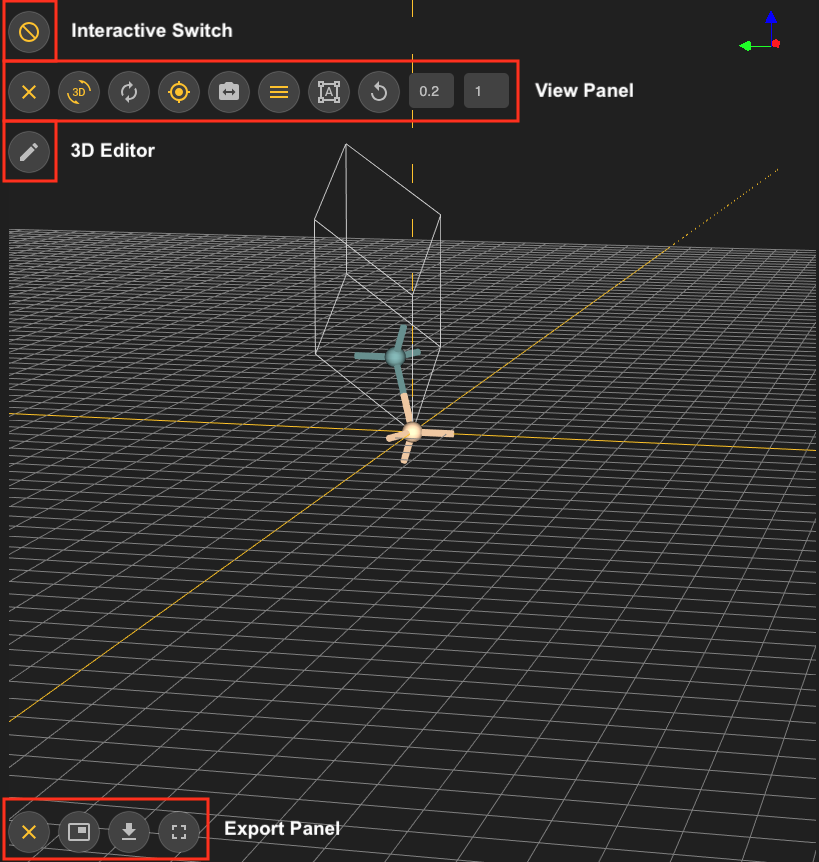
Task: Enable fullscreen via Export Panel icon
Action: (x=179, y=832)
